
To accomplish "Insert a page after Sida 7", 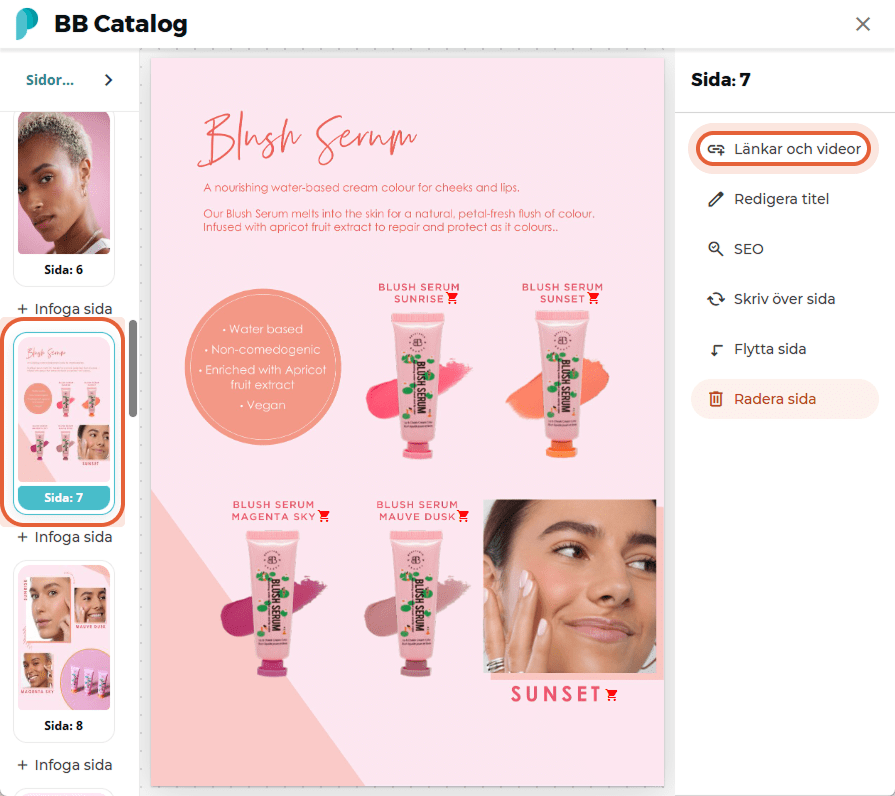I will coord(65,537).
